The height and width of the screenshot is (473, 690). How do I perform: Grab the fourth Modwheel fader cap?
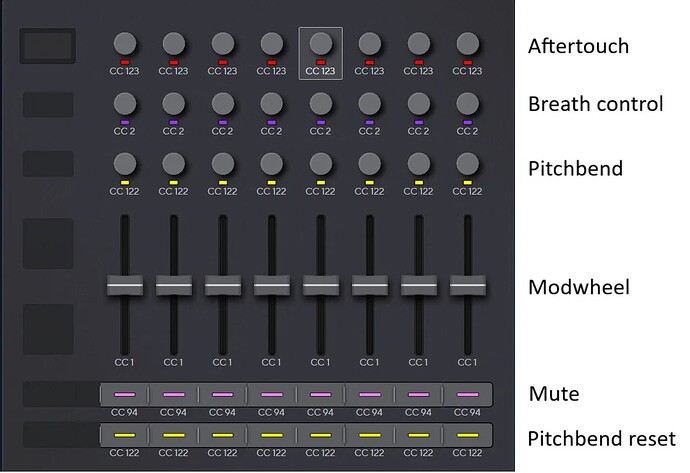pyautogui.click(x=271, y=286)
